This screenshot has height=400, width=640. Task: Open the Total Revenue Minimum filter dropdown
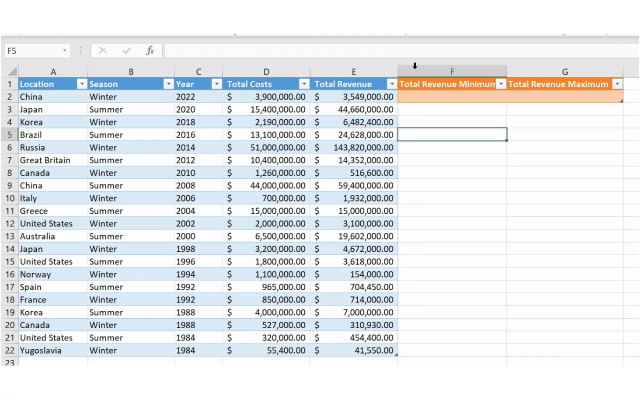tap(501, 84)
